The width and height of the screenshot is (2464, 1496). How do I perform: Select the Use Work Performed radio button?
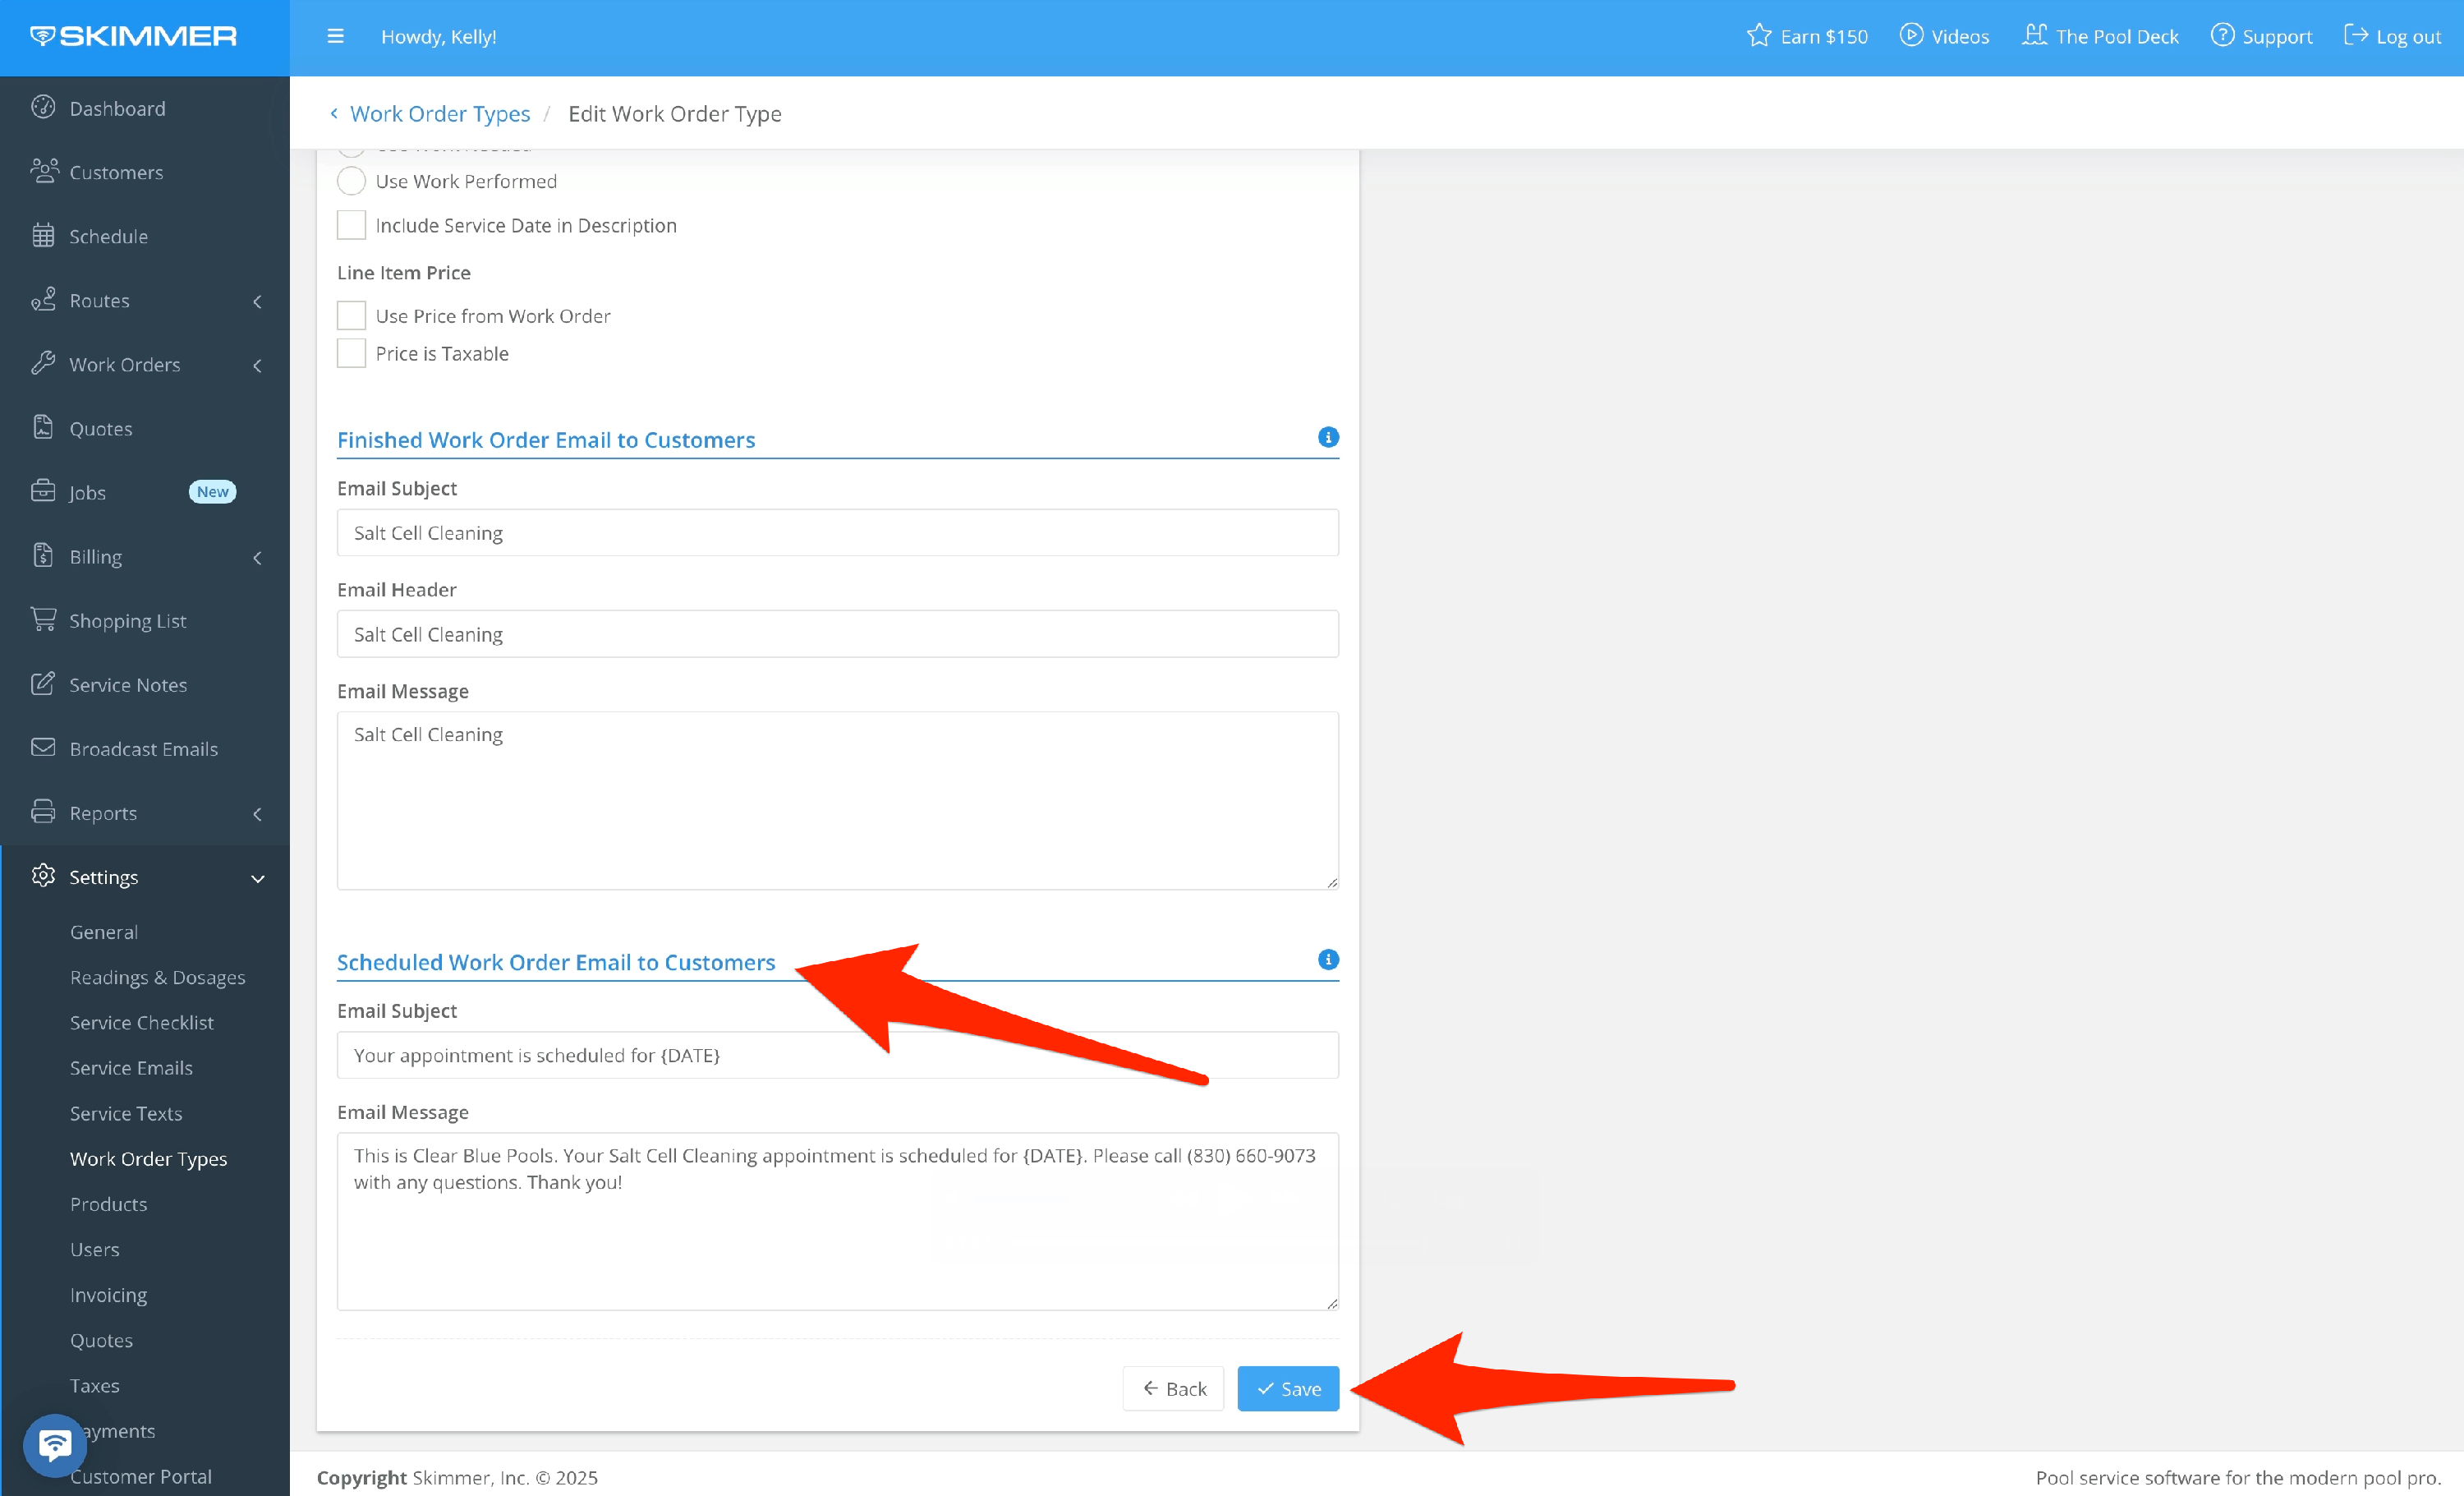(351, 181)
